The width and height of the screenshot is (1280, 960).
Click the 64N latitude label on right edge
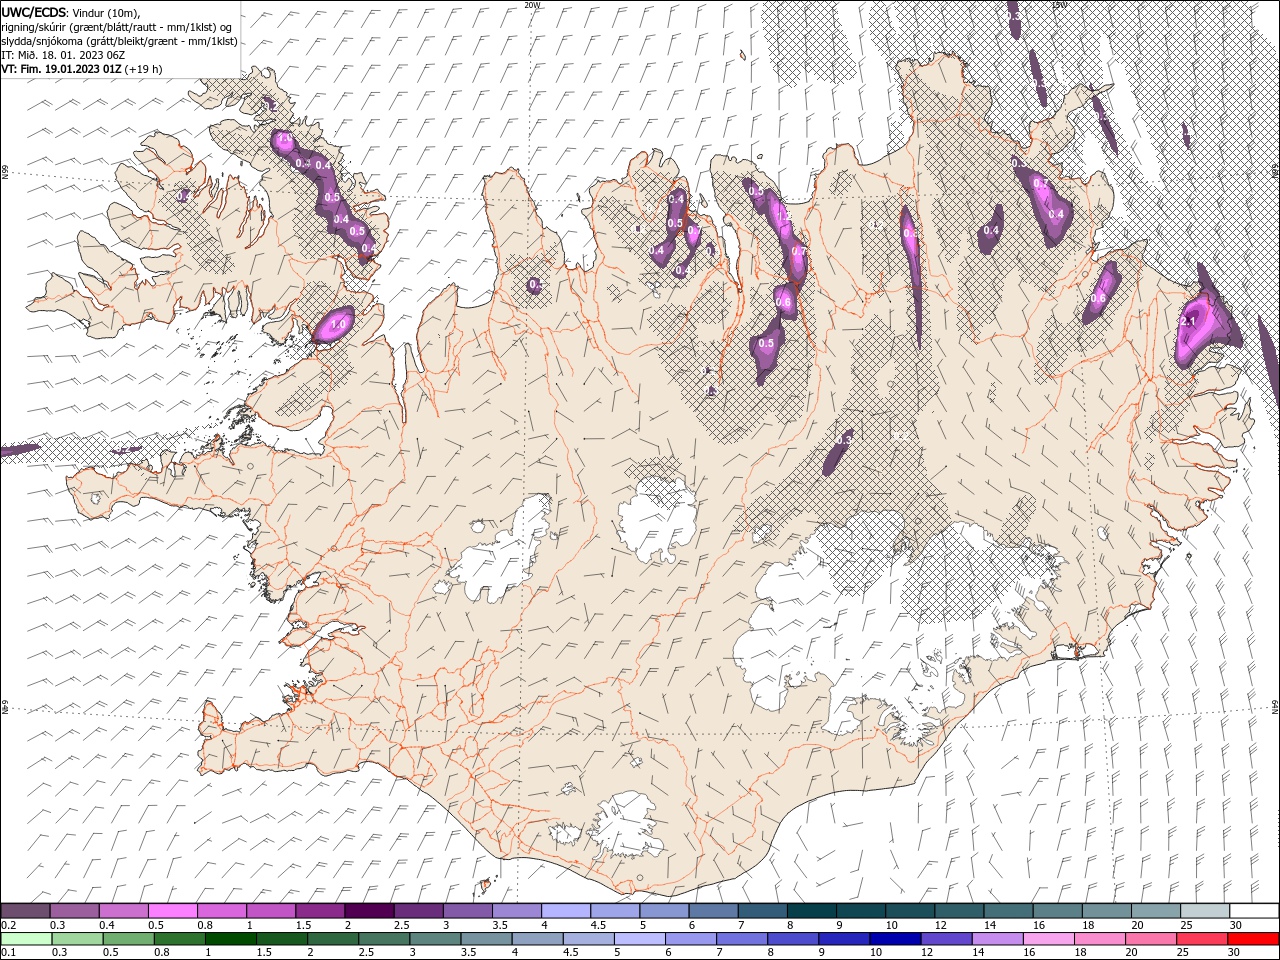[x=1275, y=706]
